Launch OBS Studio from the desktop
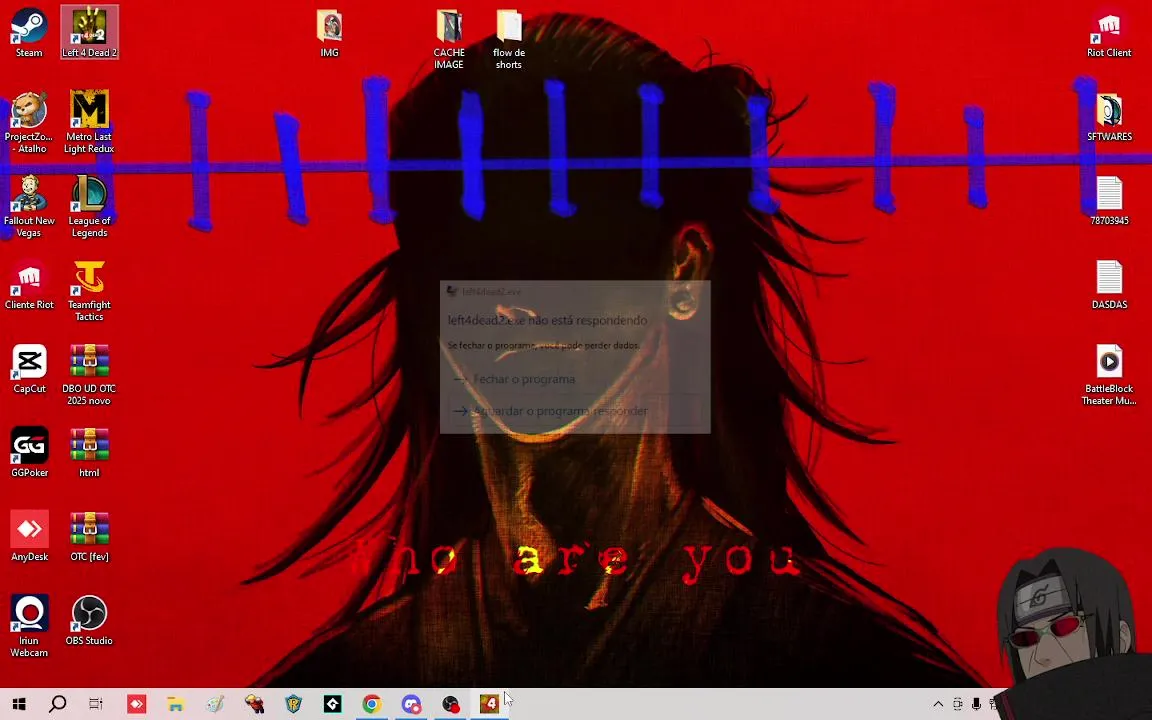Screen dimensions: 1152x720 [89, 621]
